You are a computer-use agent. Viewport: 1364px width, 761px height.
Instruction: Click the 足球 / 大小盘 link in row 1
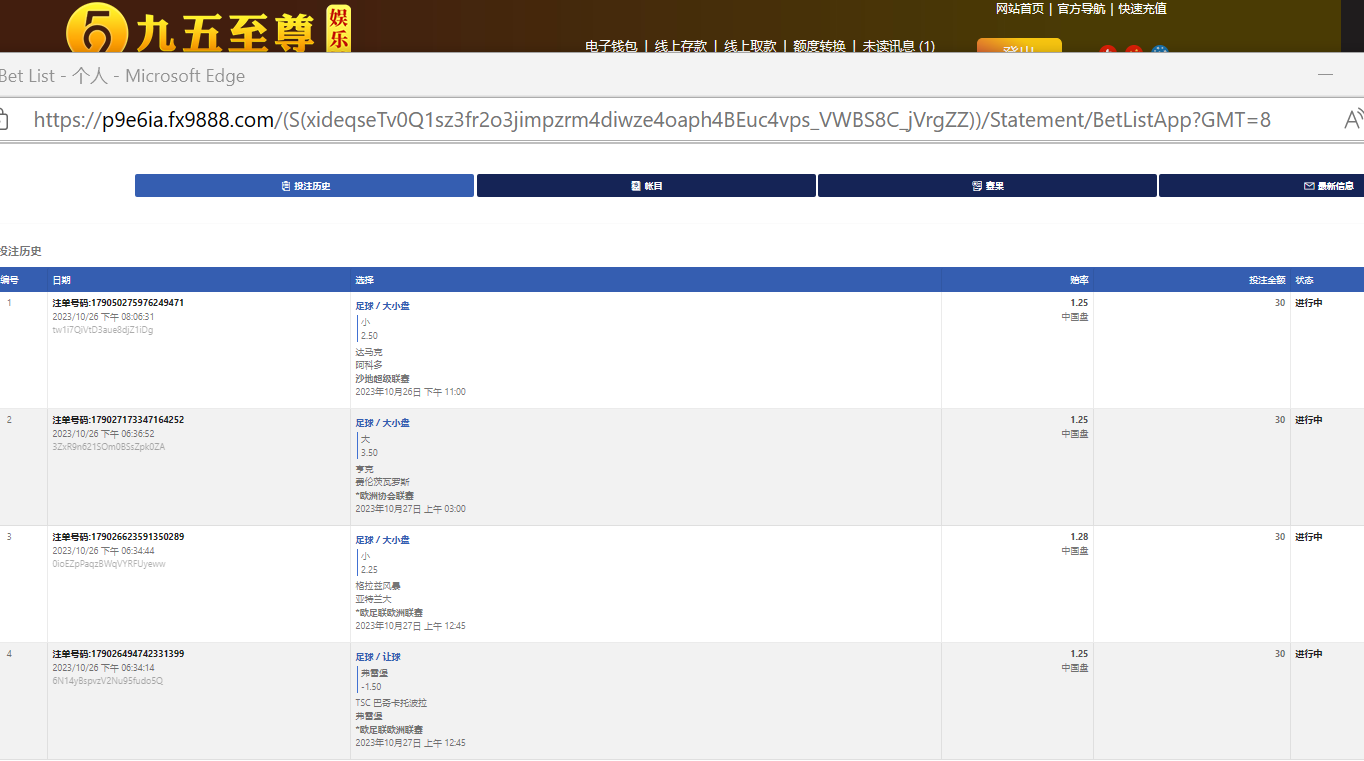[382, 306]
